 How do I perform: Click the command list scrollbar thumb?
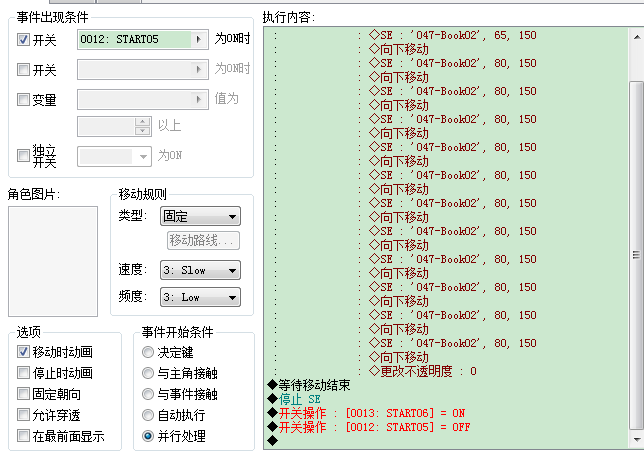tap(637, 255)
